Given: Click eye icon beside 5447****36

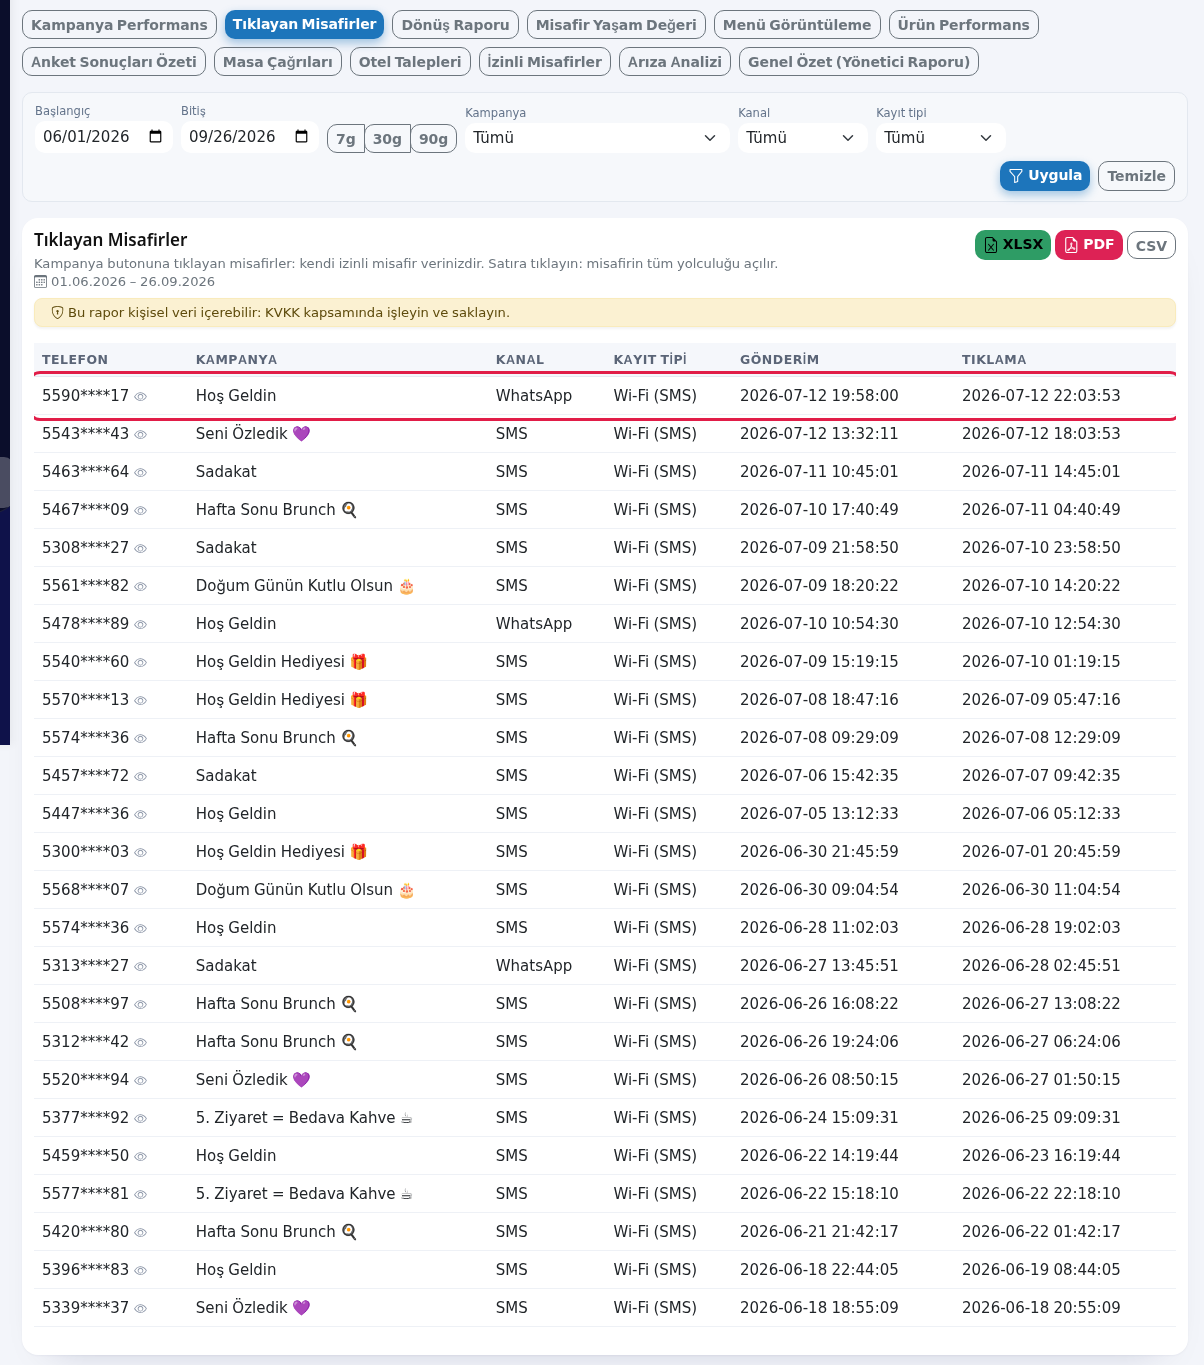Looking at the screenshot, I should click(141, 815).
